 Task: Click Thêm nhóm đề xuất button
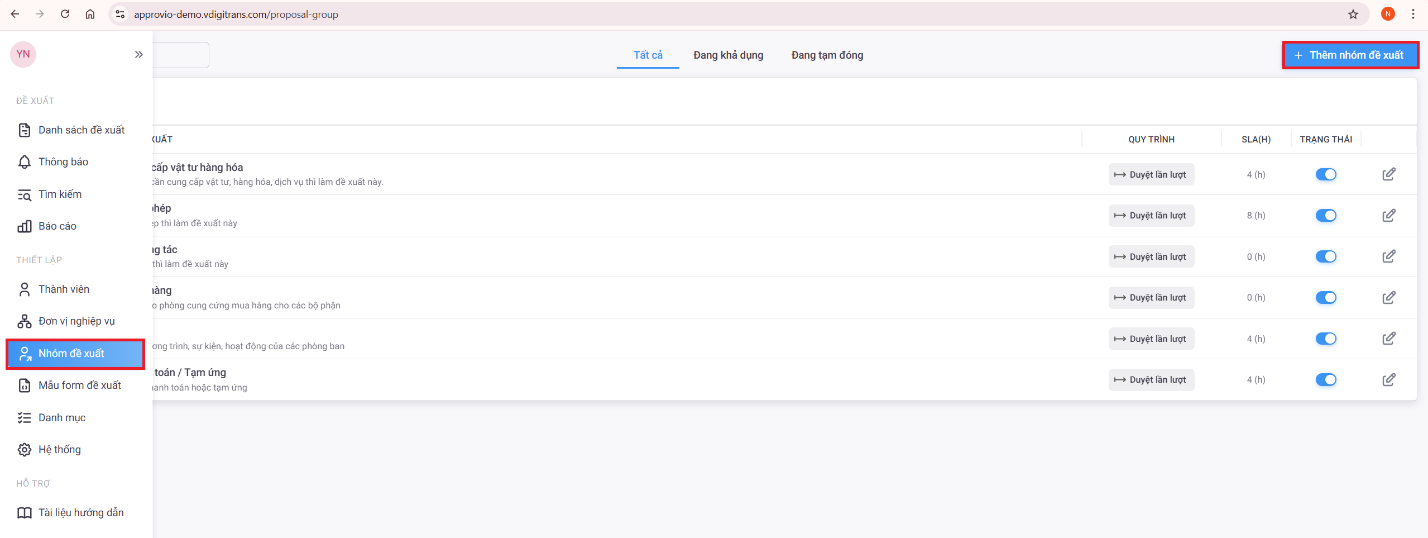point(1350,55)
